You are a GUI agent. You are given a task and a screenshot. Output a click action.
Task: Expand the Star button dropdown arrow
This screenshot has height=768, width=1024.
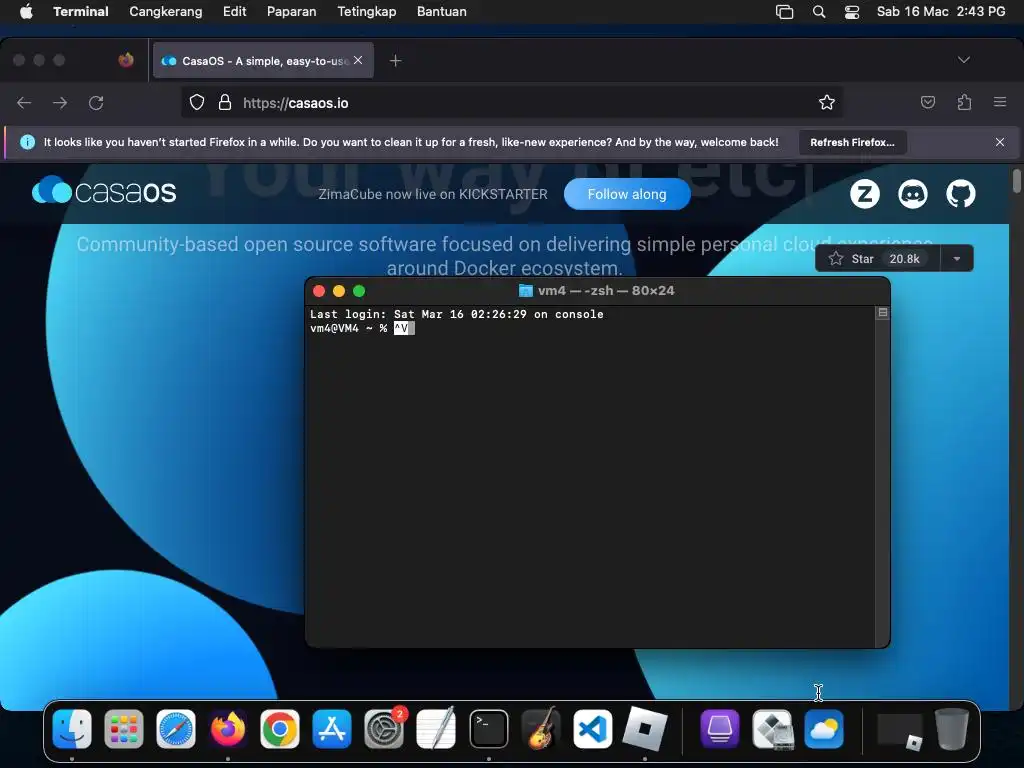[x=957, y=259]
